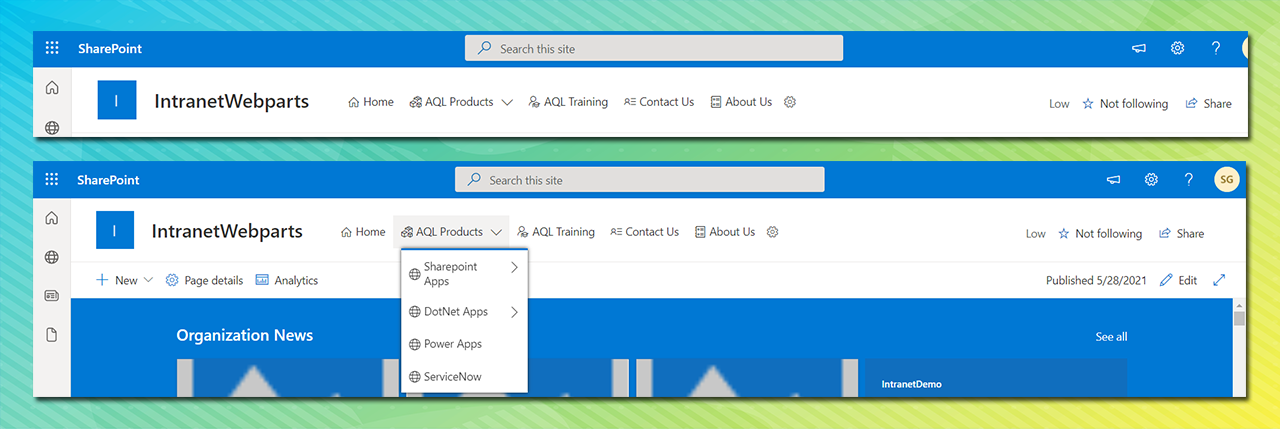Viewport: 1280px width, 429px height.
Task: Open news icon in bottom window sidebar
Action: 52,296
